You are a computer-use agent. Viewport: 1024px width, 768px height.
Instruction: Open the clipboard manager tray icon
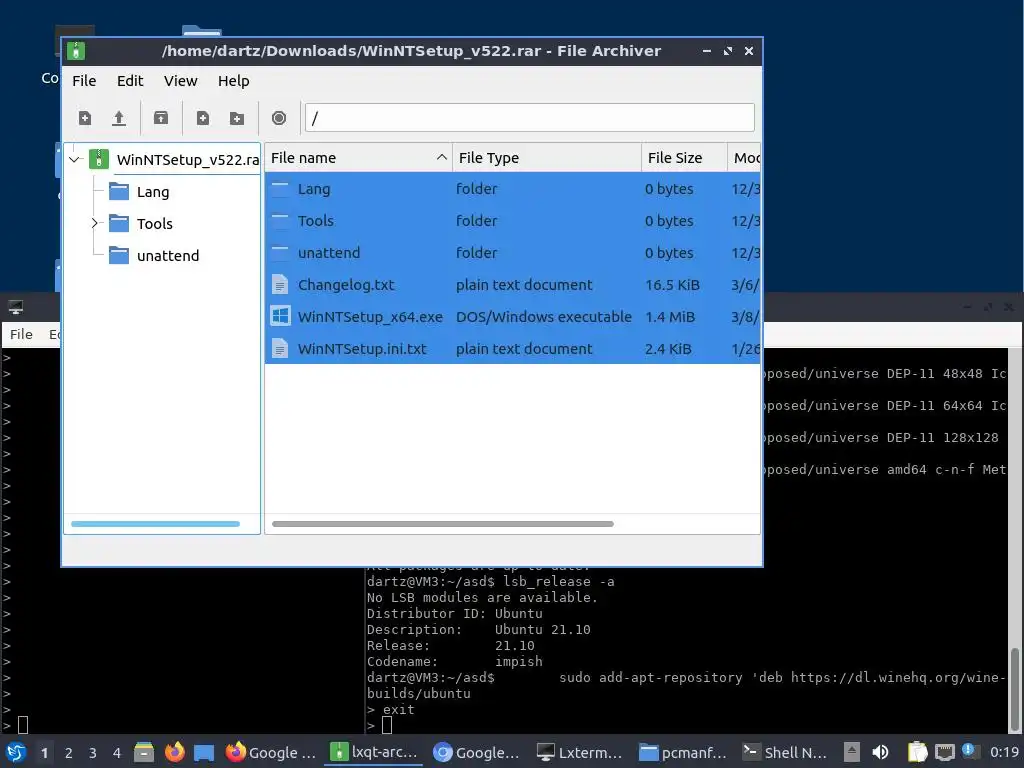click(918, 752)
